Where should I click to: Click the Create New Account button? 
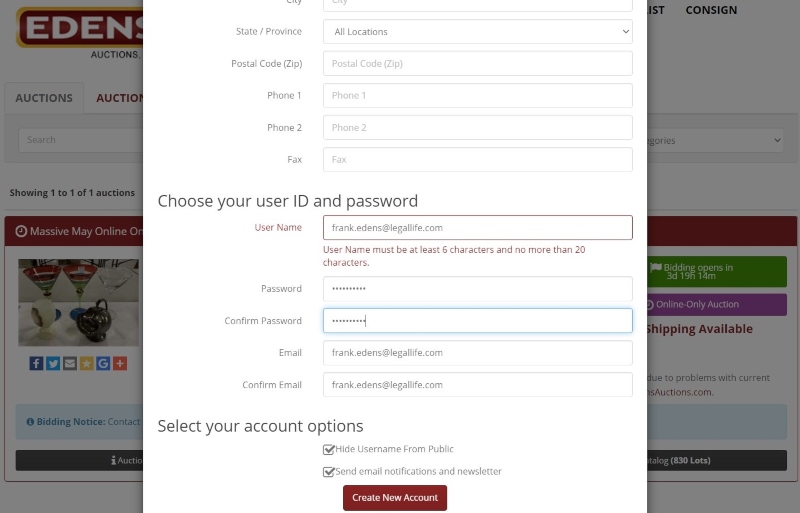point(395,498)
